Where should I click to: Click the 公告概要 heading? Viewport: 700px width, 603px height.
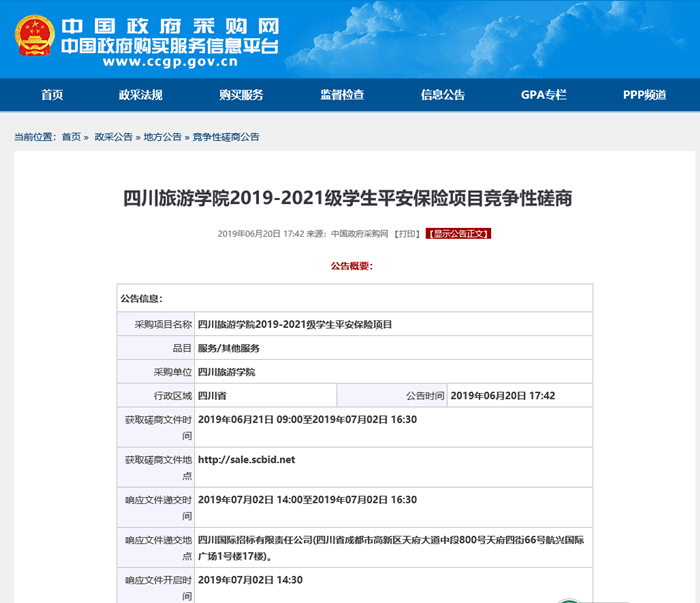351,266
